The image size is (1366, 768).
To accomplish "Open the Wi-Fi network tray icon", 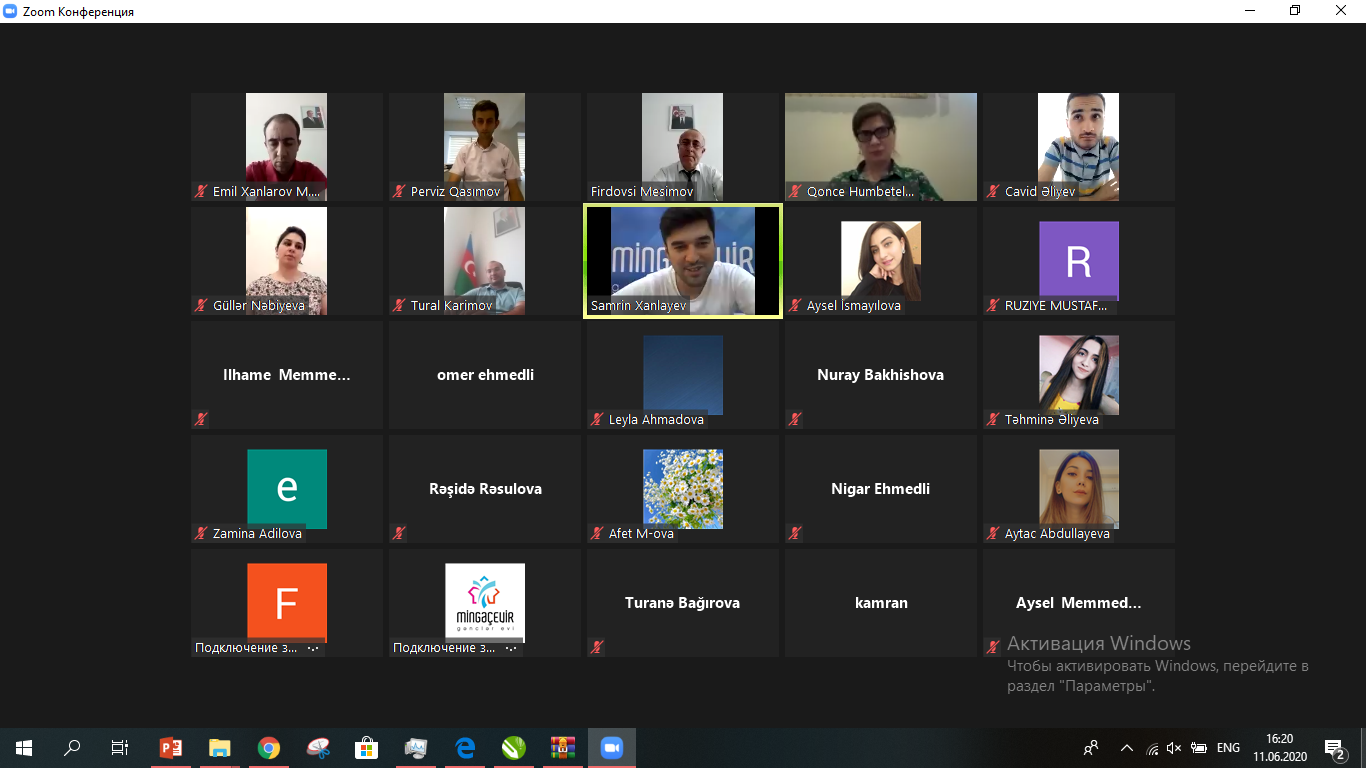I will [x=1152, y=748].
